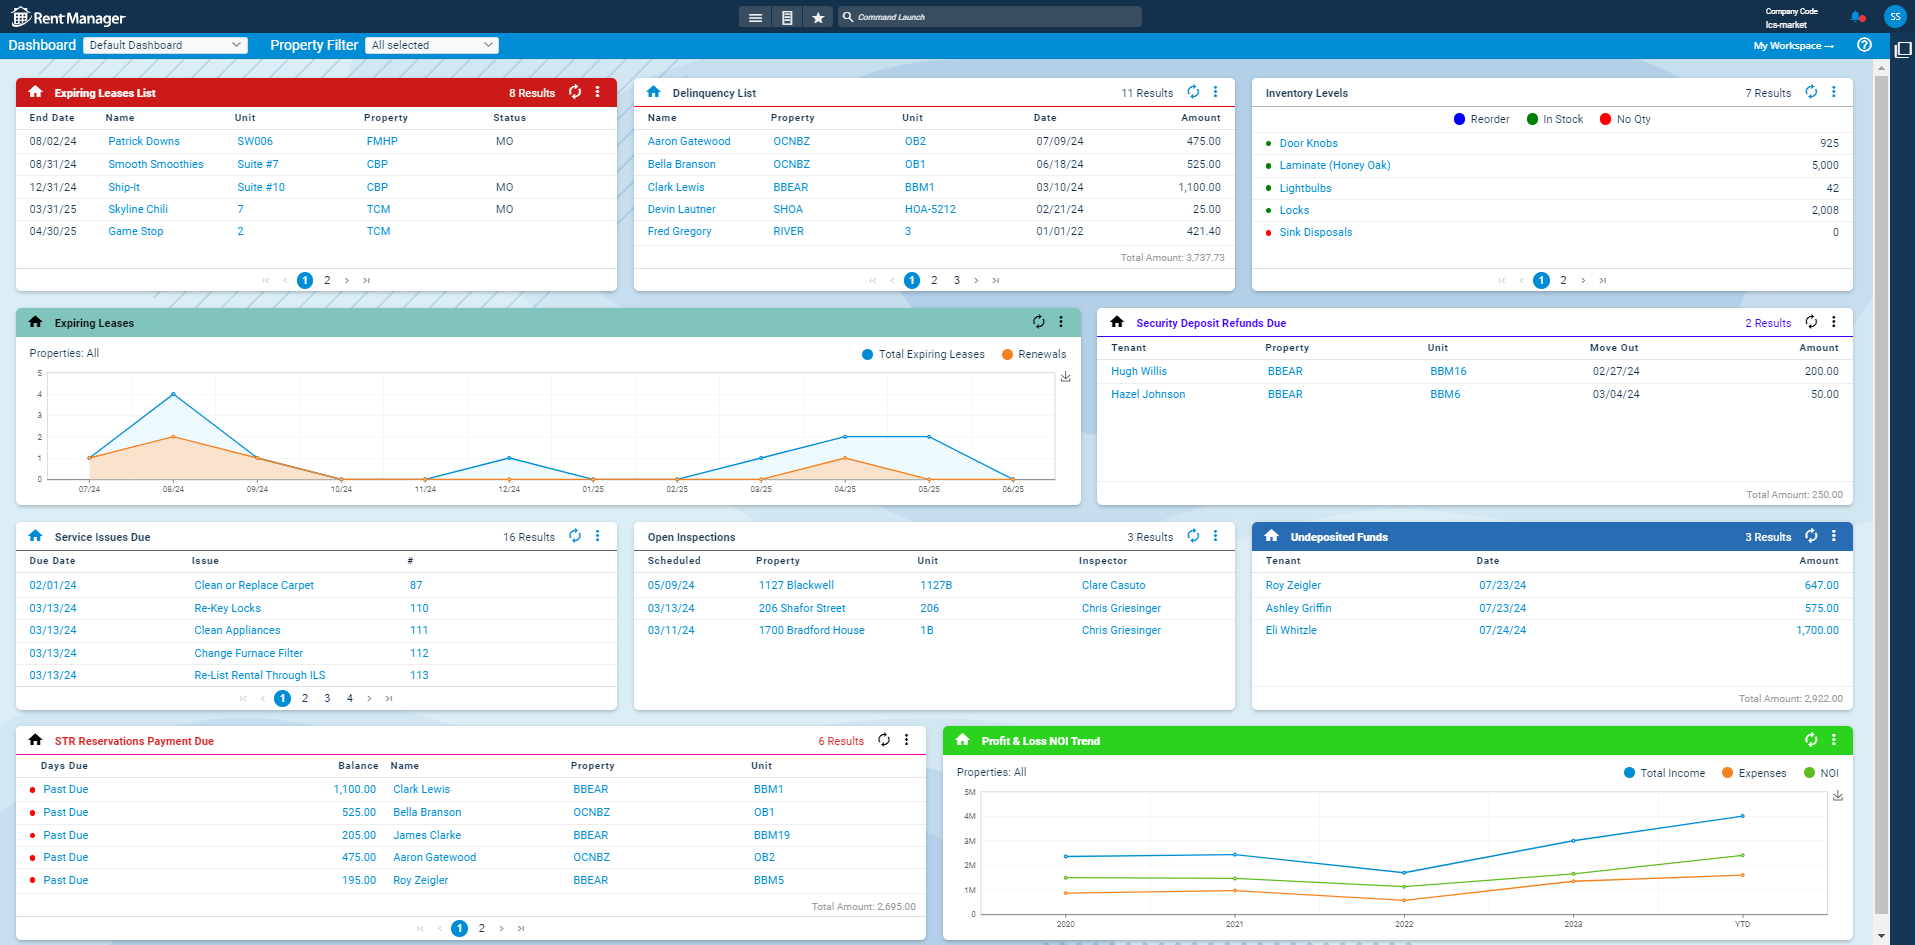This screenshot has height=945, width=1915.
Task: Open the document list icon in top bar
Action: [x=787, y=17]
